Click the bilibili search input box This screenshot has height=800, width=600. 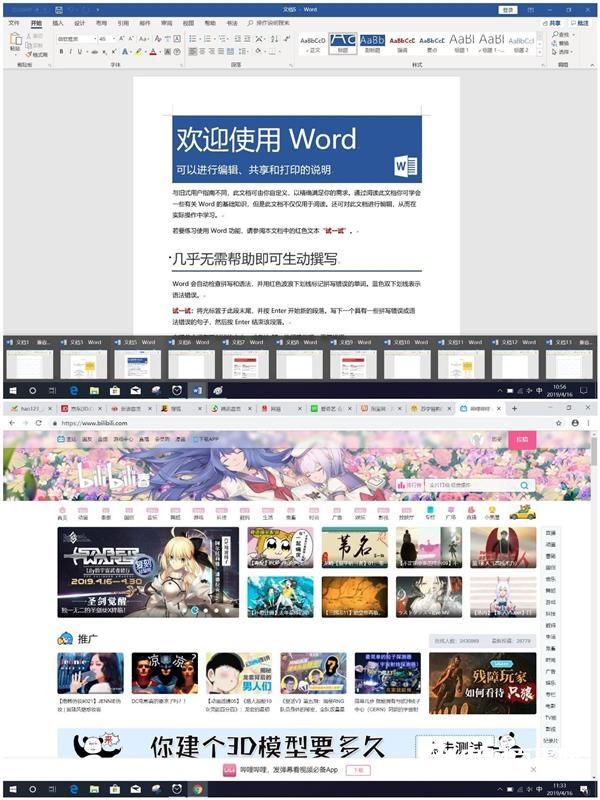point(455,485)
